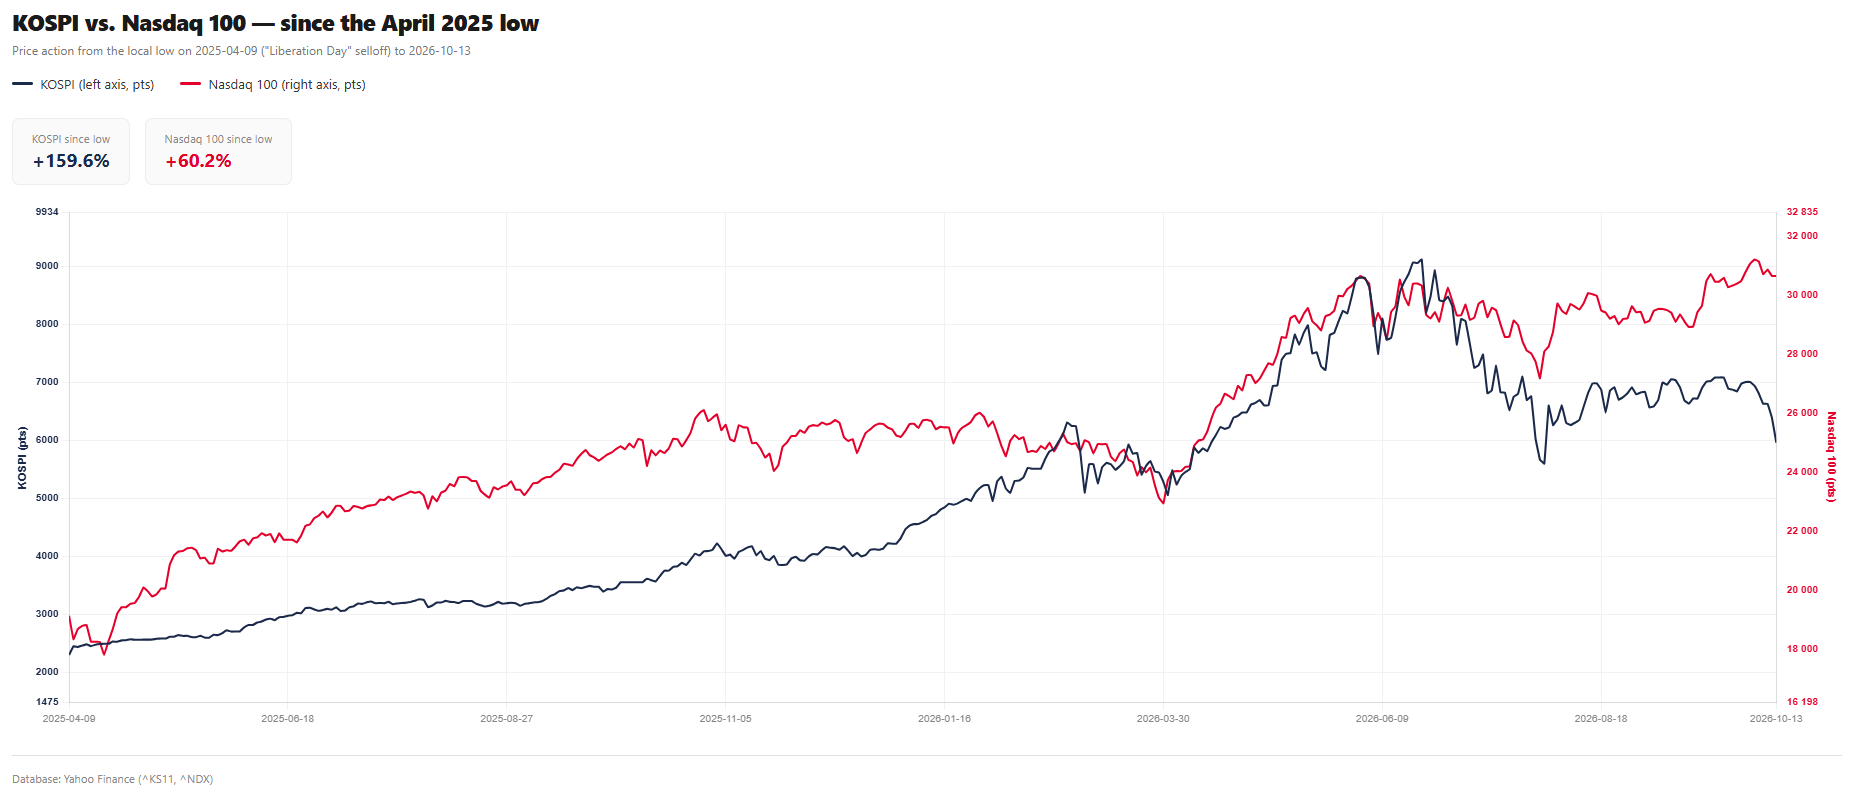Click the 2026-01-16 x-axis date label
The image size is (1865, 803).
944,719
